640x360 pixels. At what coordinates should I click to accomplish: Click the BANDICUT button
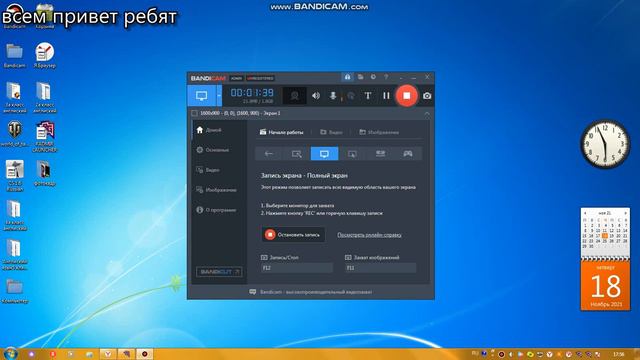point(219,271)
